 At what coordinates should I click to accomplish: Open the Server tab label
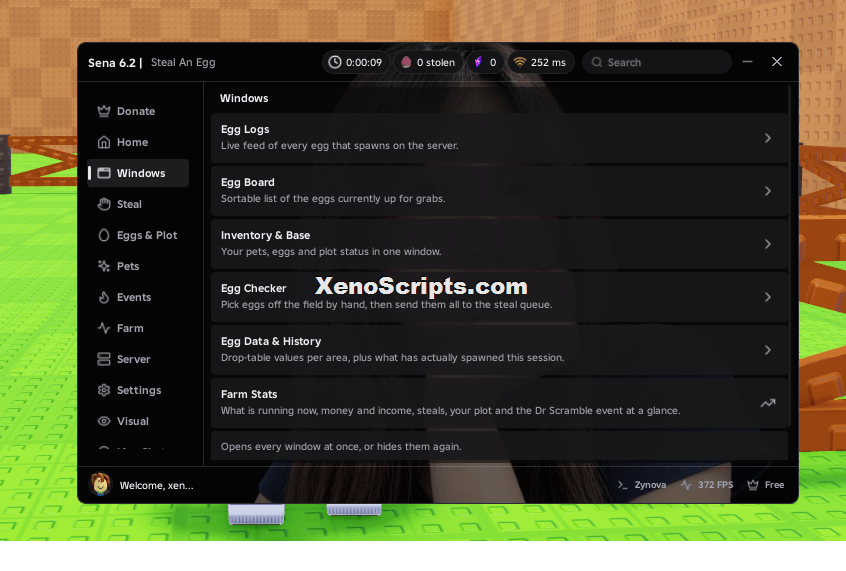133,359
